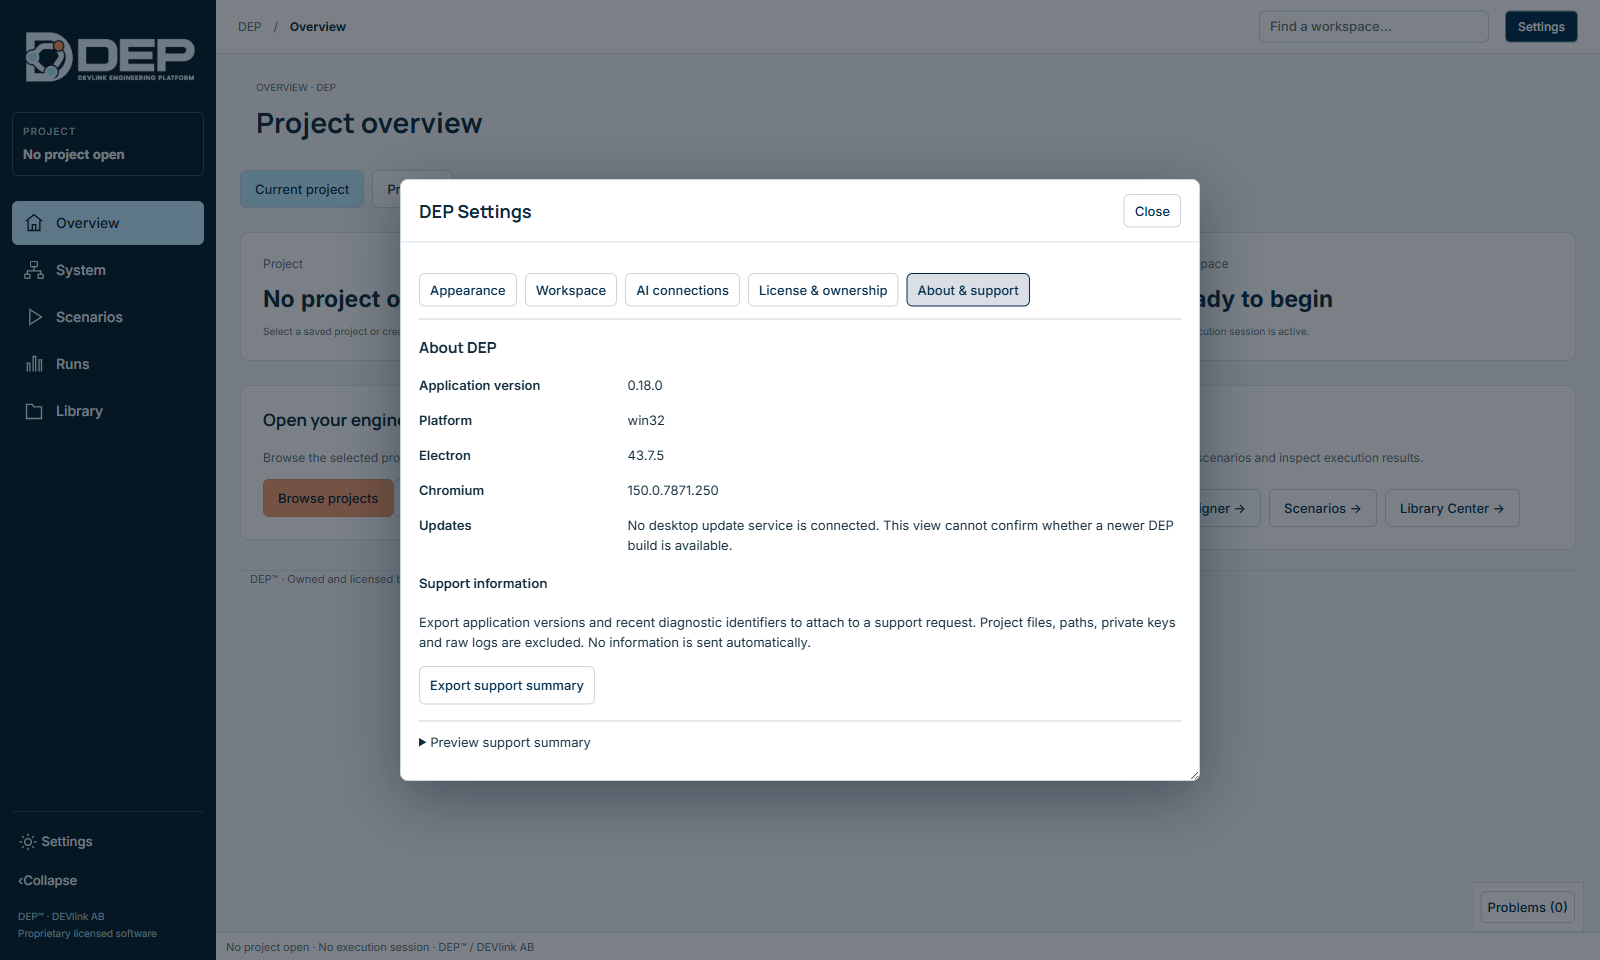
Task: Click the Electron version 43.7.5
Action: (646, 455)
